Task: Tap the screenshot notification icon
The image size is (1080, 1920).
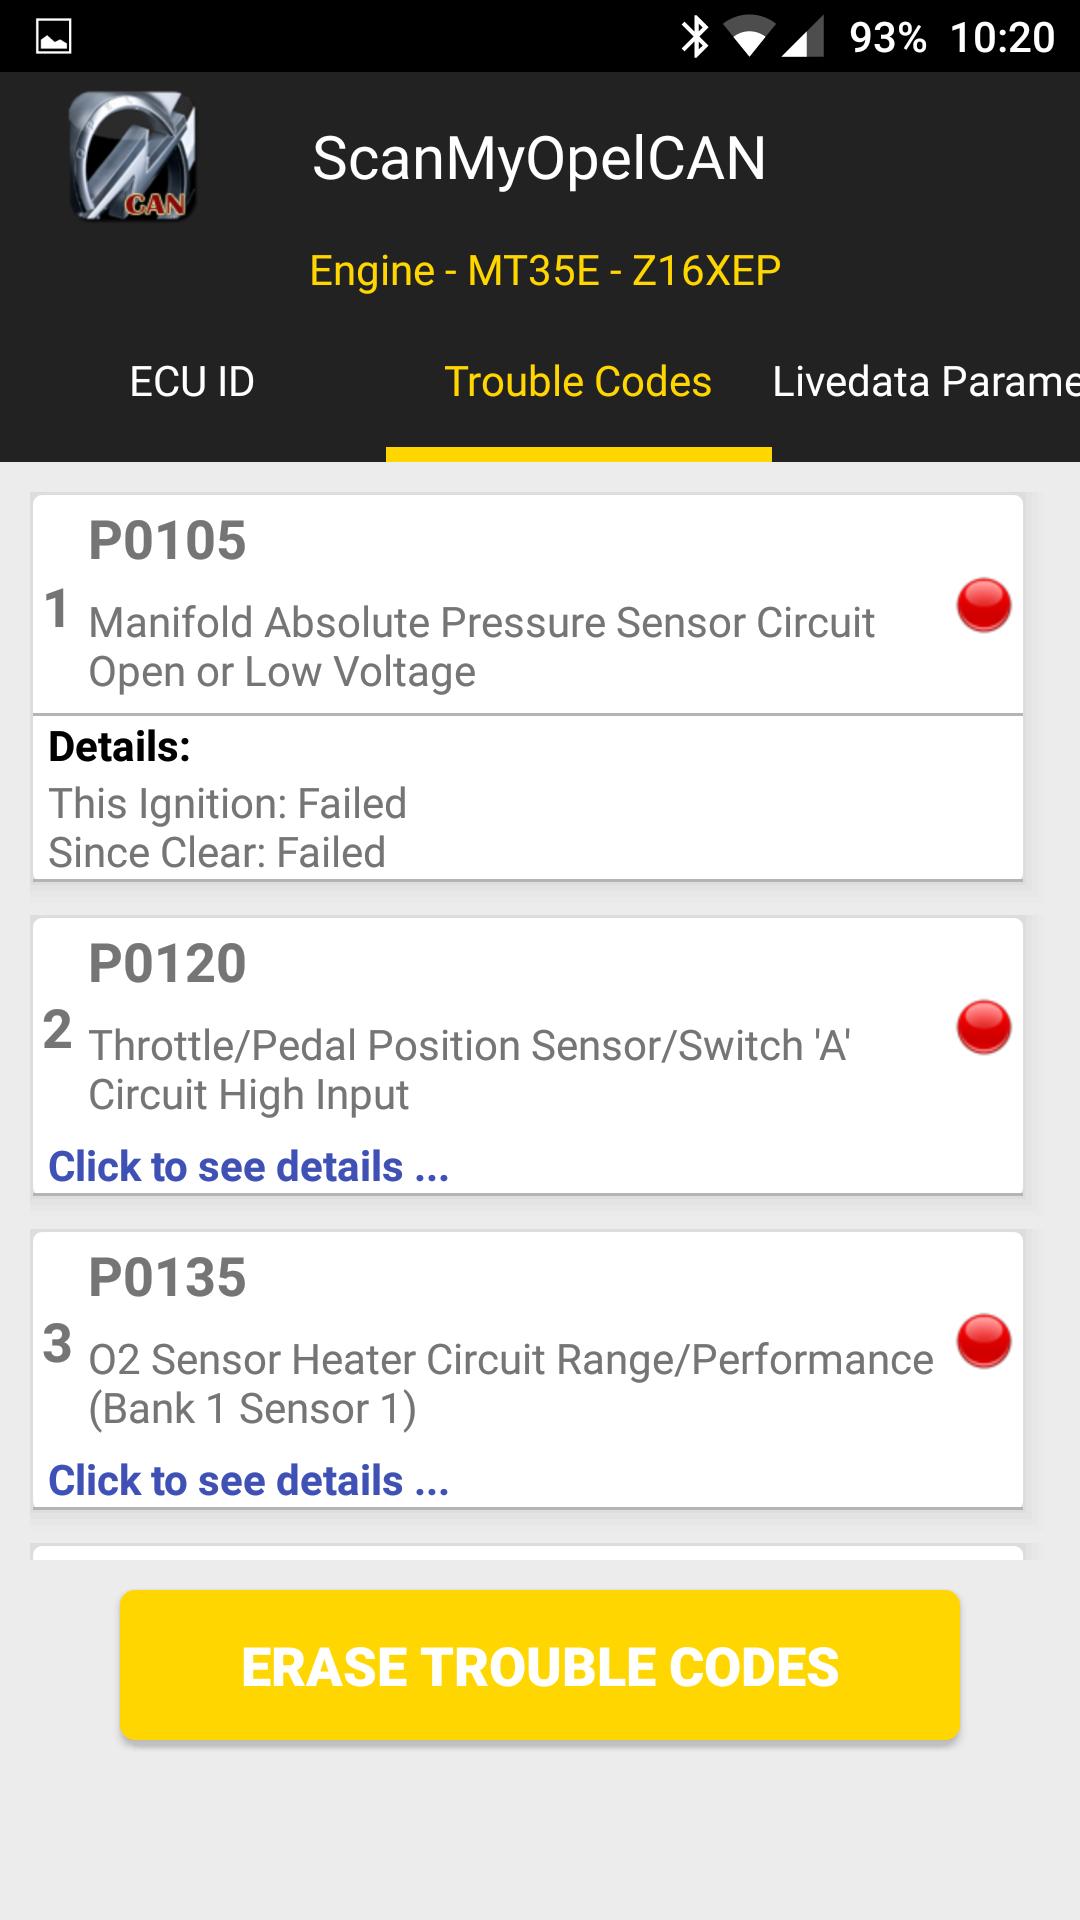Action: point(53,37)
